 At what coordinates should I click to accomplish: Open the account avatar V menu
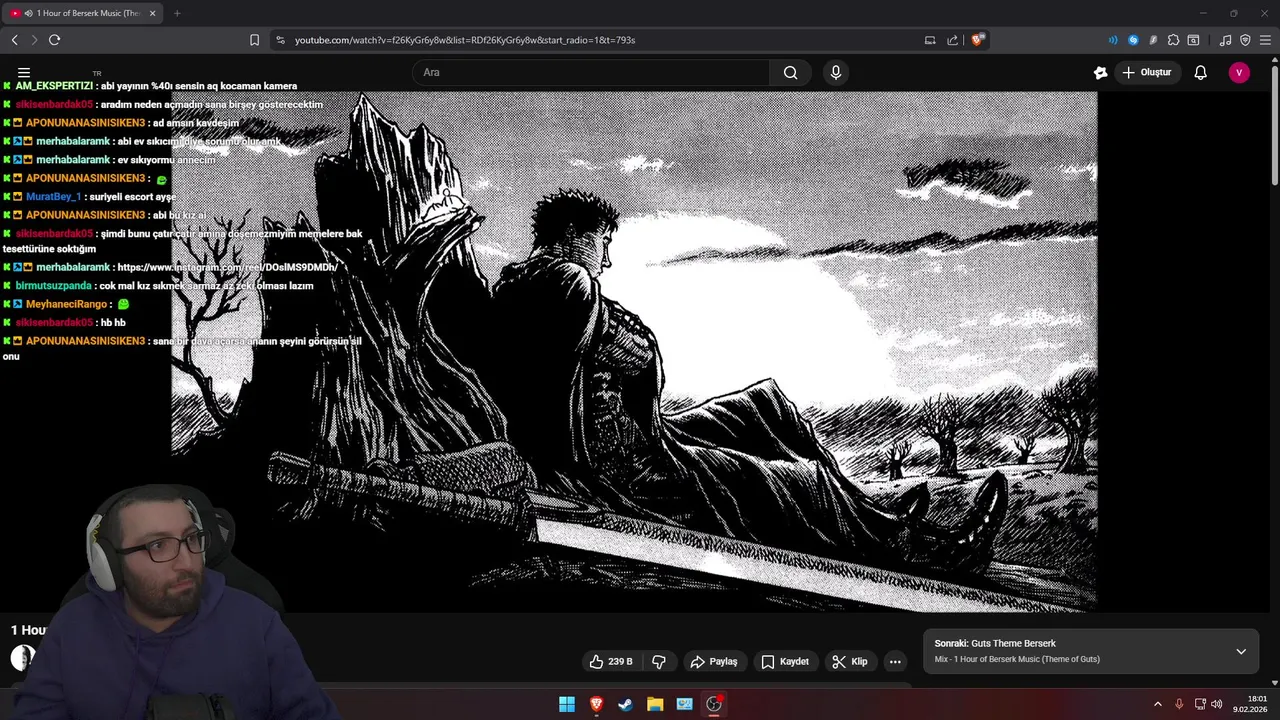click(x=1239, y=72)
